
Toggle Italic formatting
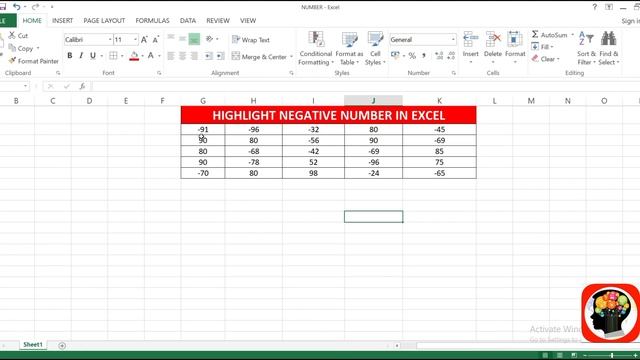click(x=81, y=56)
